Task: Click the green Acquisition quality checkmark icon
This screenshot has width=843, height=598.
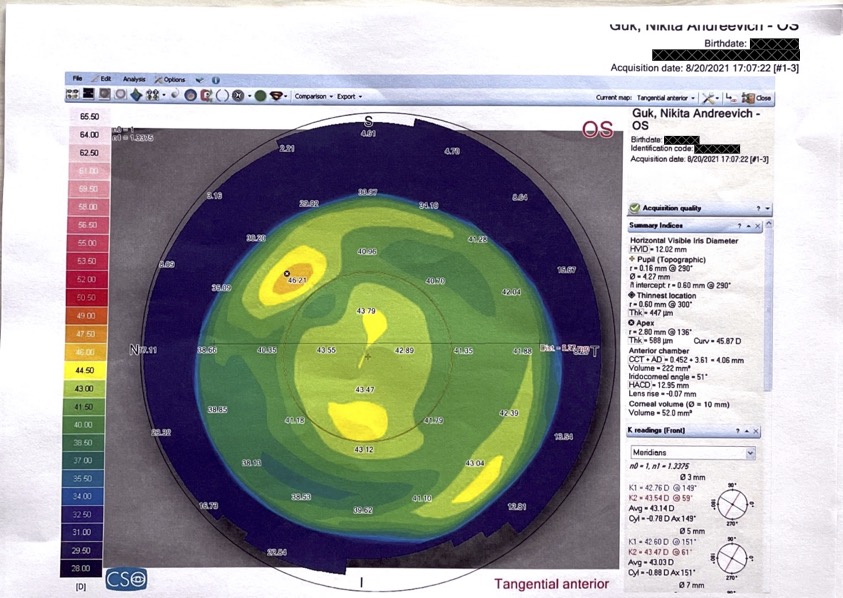Action: pyautogui.click(x=634, y=208)
